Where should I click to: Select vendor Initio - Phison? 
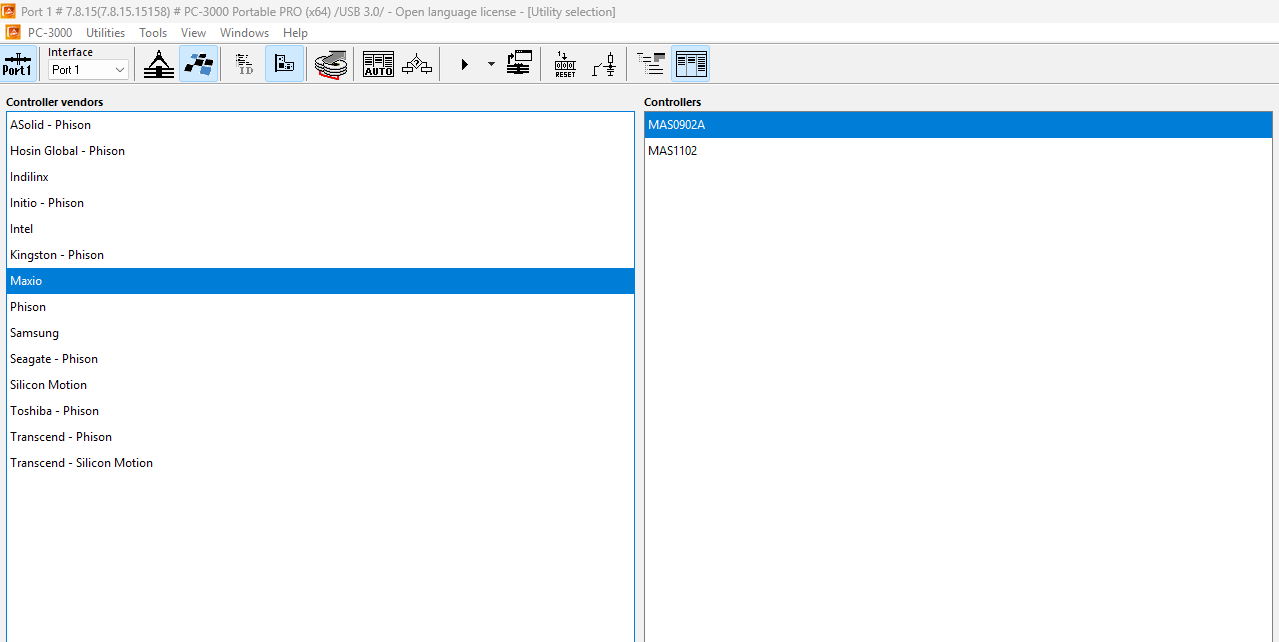click(x=320, y=203)
